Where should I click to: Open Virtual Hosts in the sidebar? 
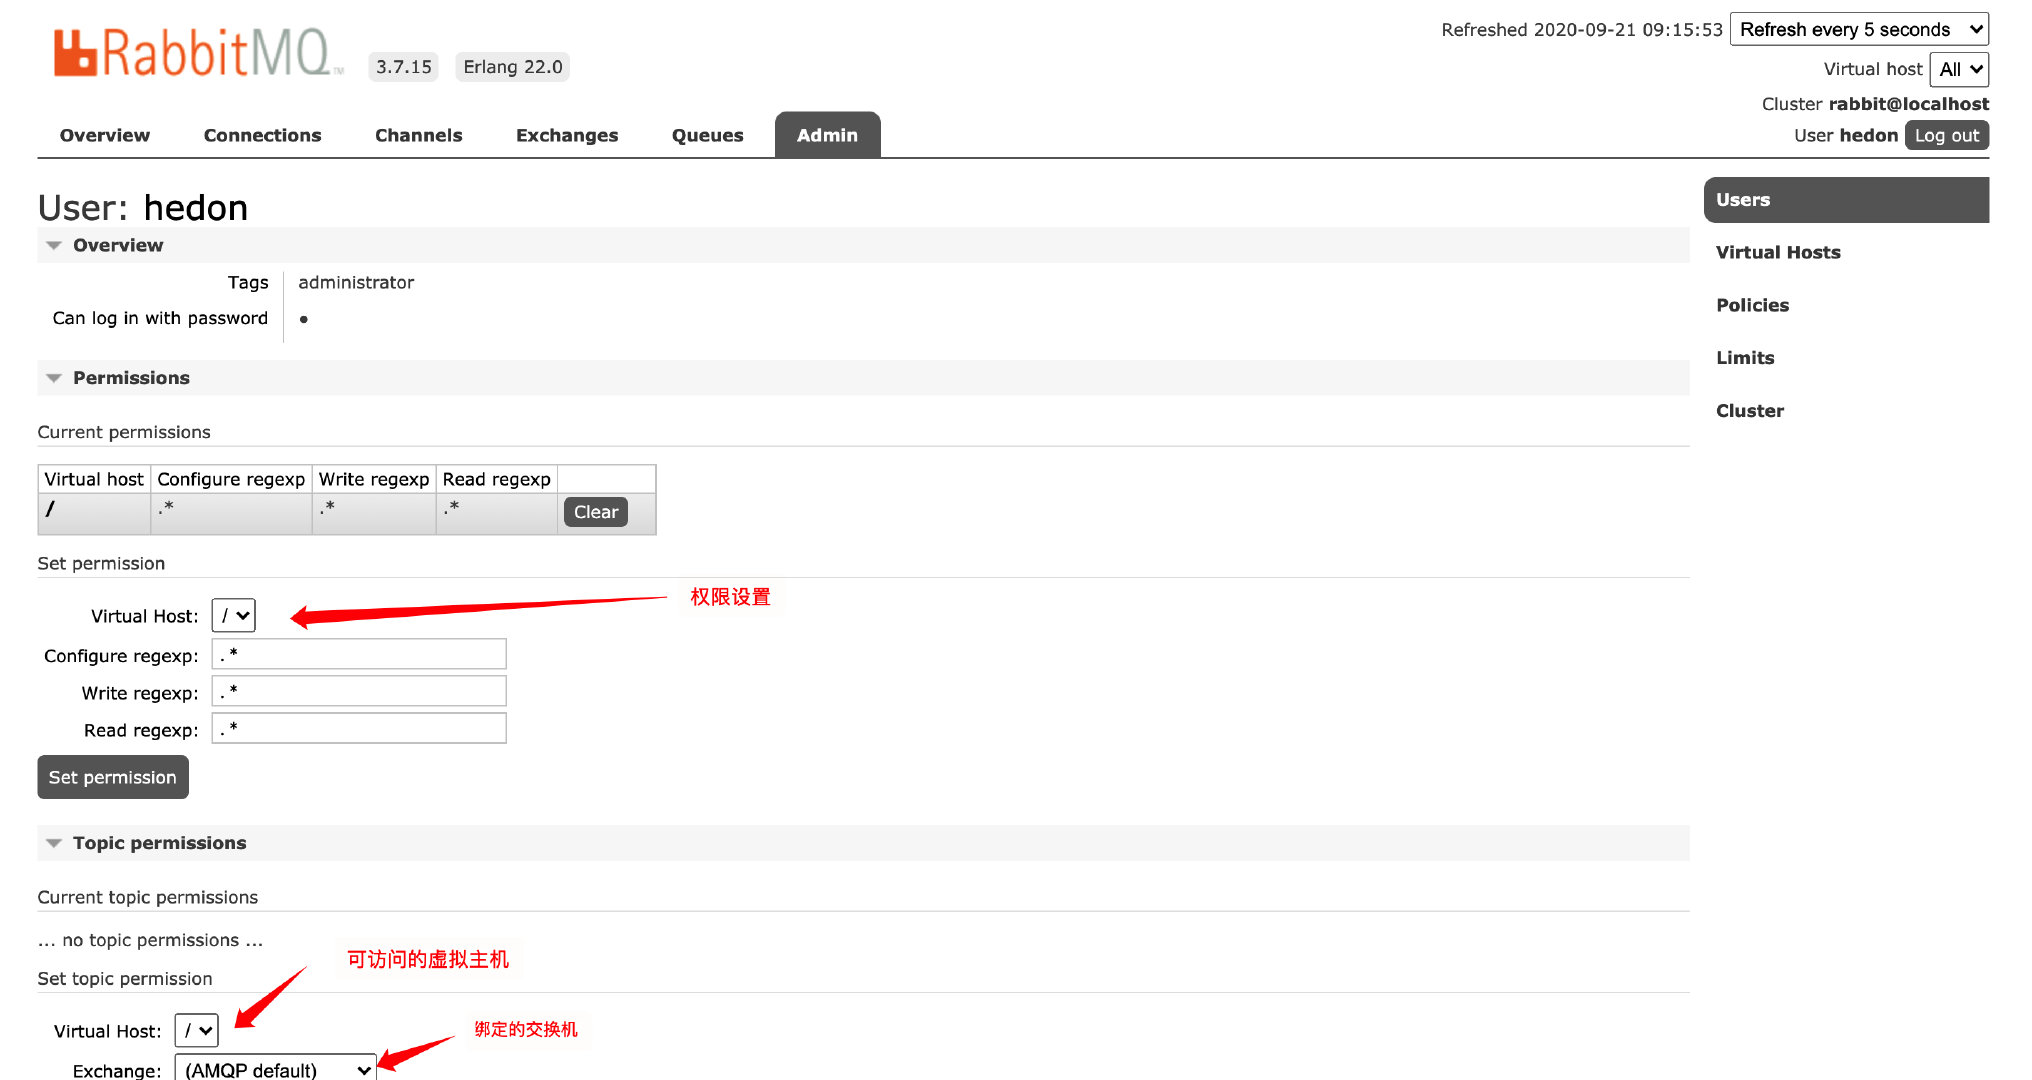pos(1778,252)
